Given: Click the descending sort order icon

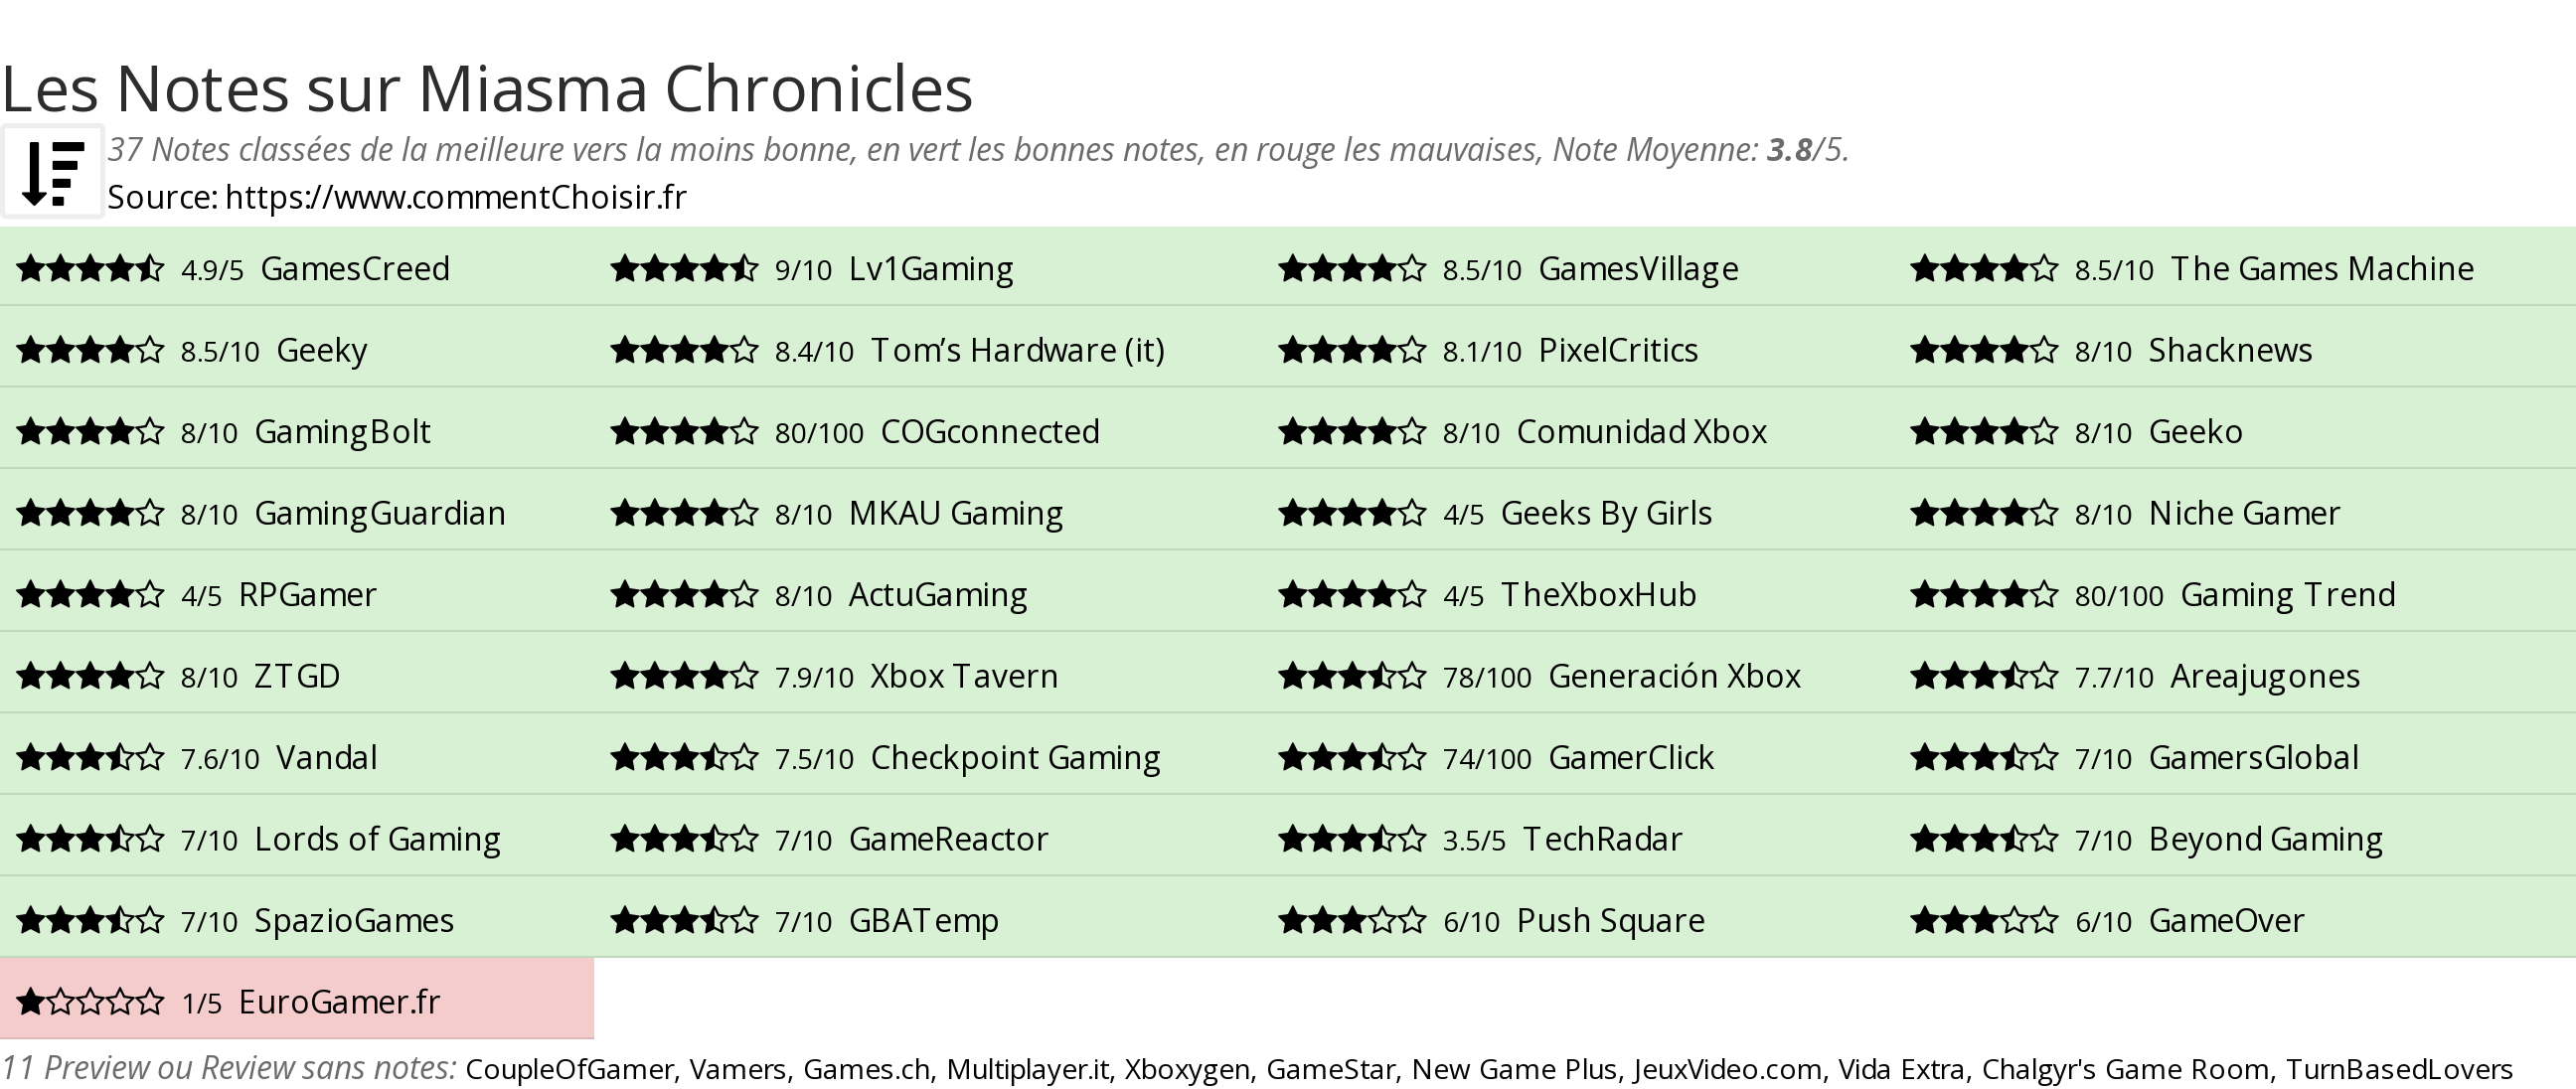Looking at the screenshot, I should coord(52,173).
